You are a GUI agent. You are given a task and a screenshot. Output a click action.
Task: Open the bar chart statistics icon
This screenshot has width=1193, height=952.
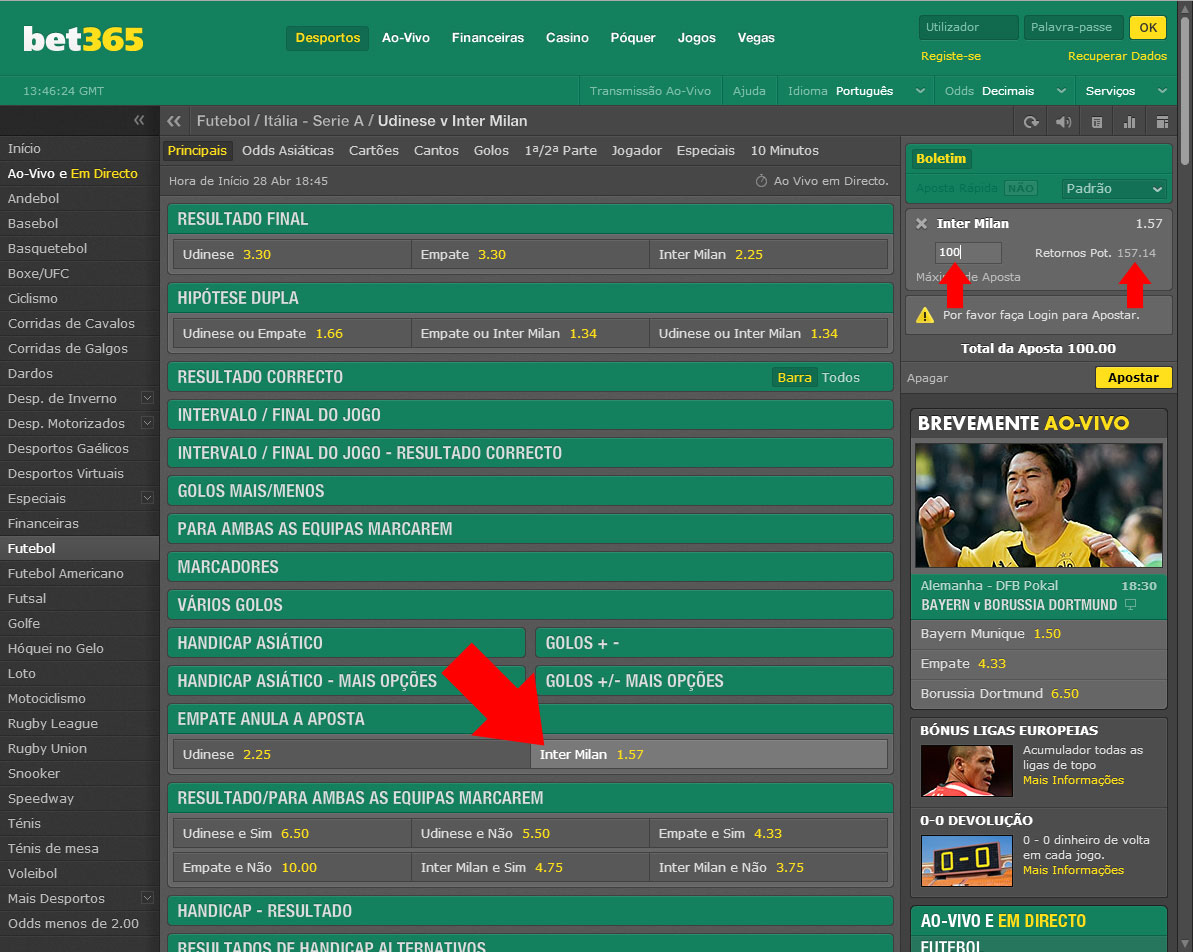click(x=1130, y=122)
